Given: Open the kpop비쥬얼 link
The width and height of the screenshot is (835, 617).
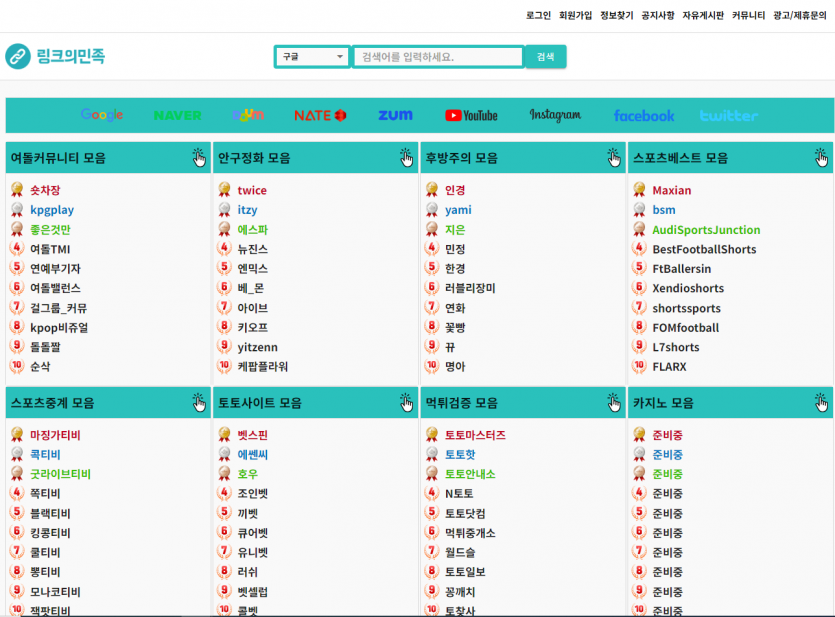Looking at the screenshot, I should 59,327.
